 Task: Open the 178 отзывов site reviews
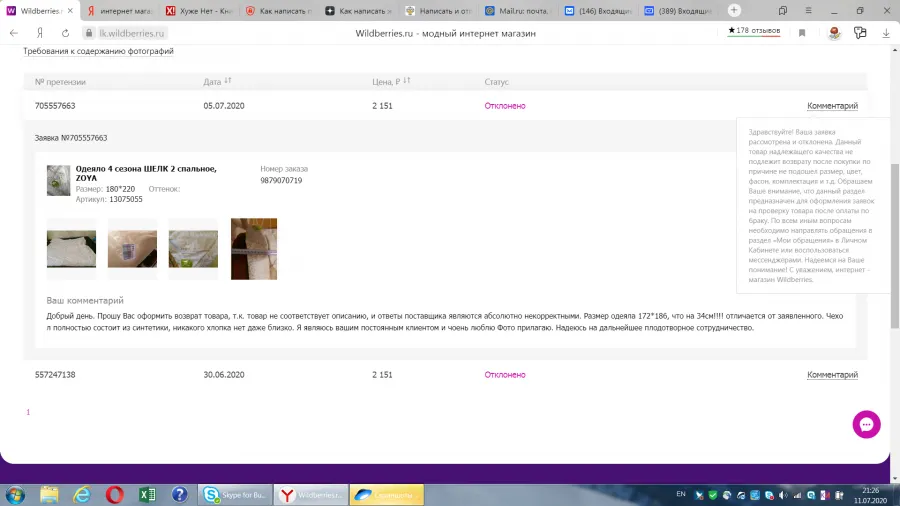tap(754, 30)
